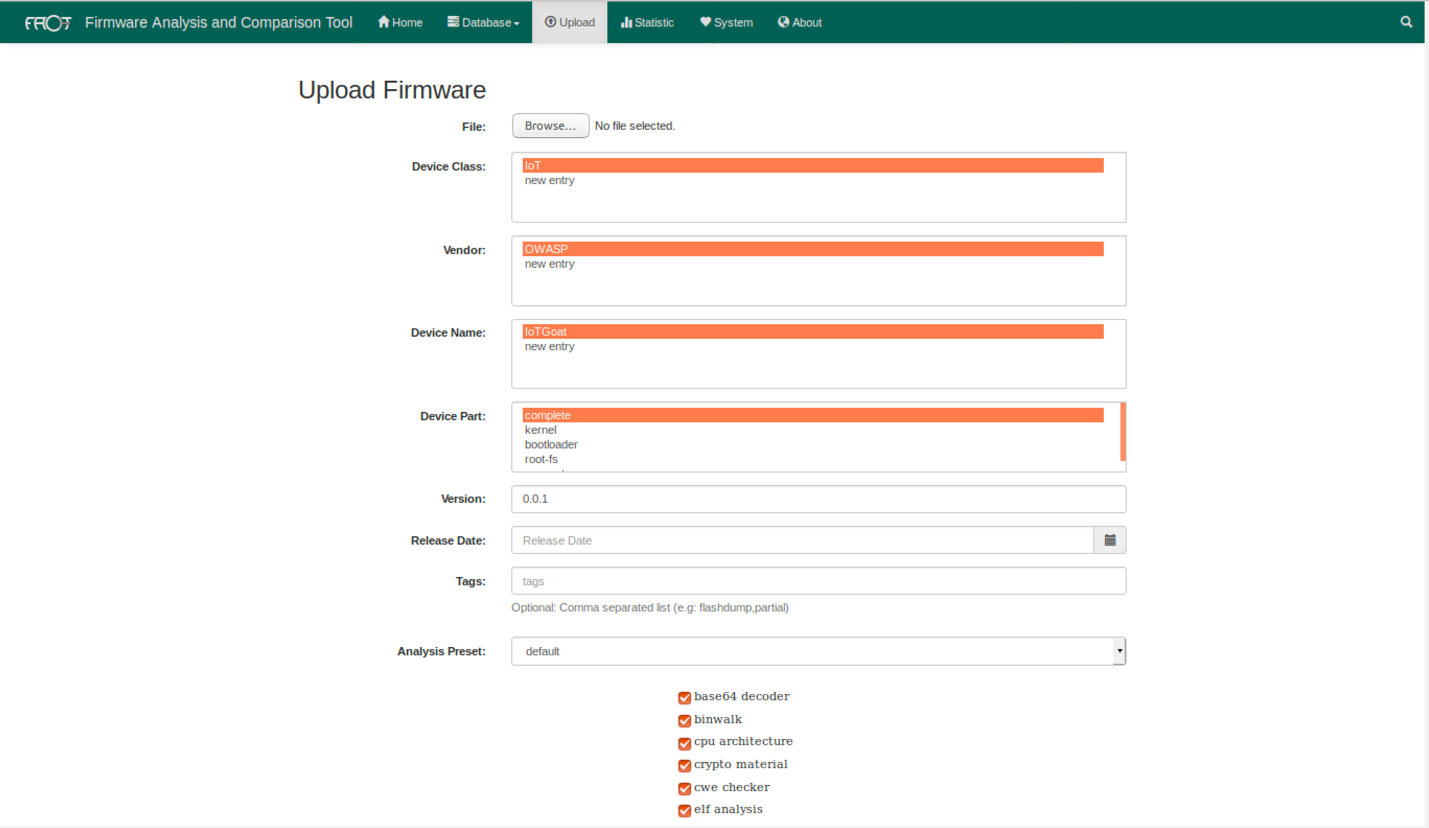Click the Version input field
This screenshot has width=1429, height=828.
(819, 499)
